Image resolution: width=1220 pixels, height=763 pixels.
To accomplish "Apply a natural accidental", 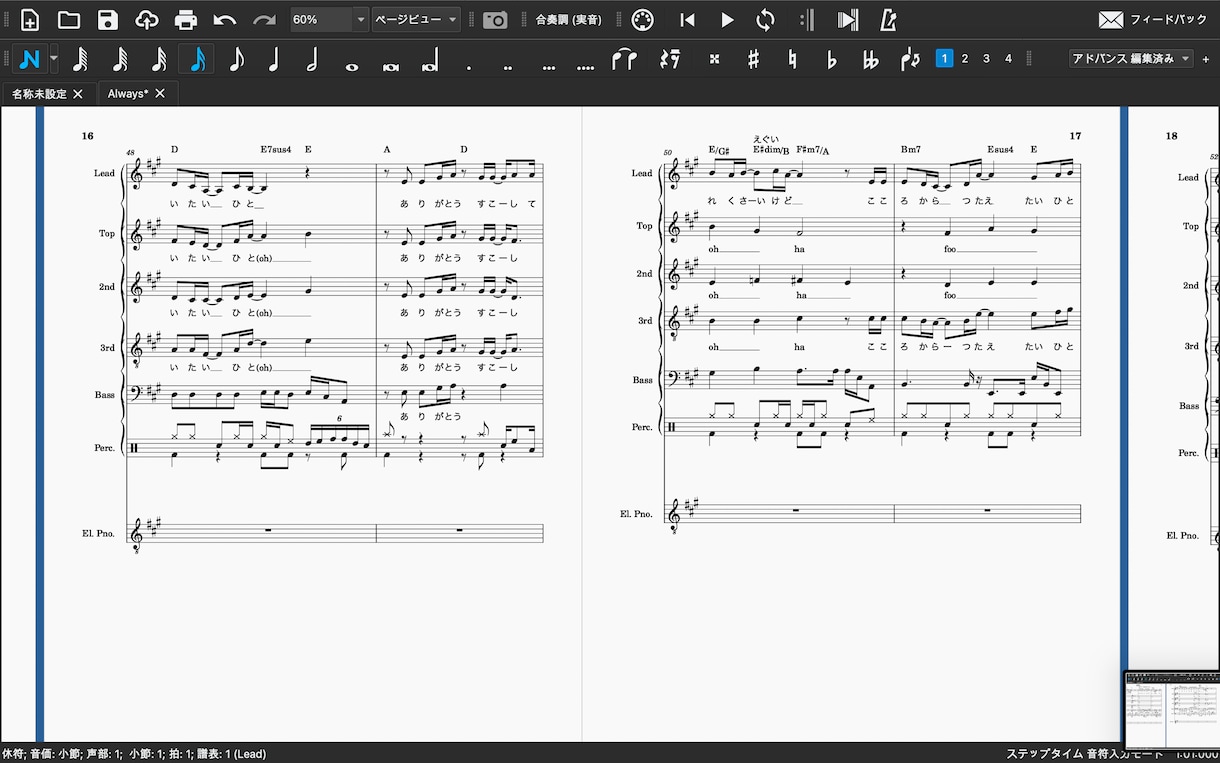I will (793, 59).
